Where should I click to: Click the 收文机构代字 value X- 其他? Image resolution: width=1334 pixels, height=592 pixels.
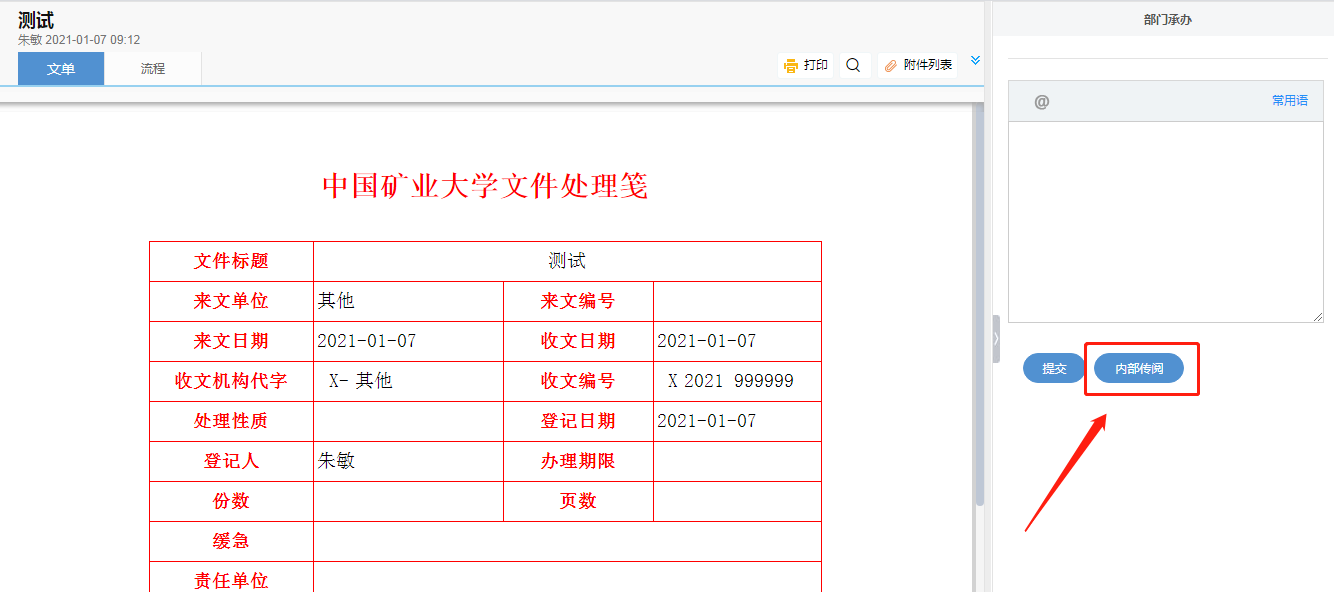pos(361,381)
